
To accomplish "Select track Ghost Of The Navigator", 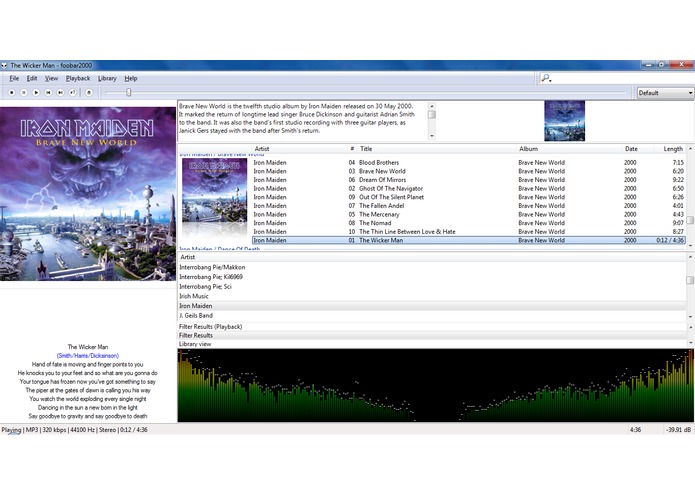I will coord(469,188).
